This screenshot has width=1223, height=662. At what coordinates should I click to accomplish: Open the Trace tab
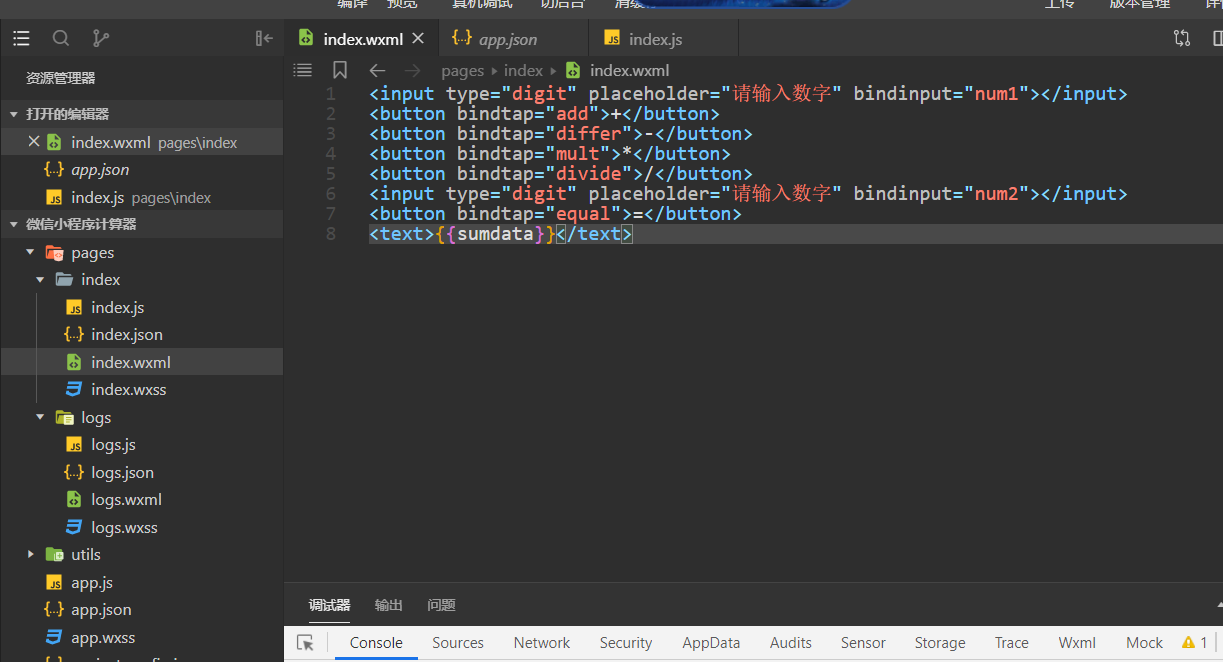pyautogui.click(x=1012, y=643)
